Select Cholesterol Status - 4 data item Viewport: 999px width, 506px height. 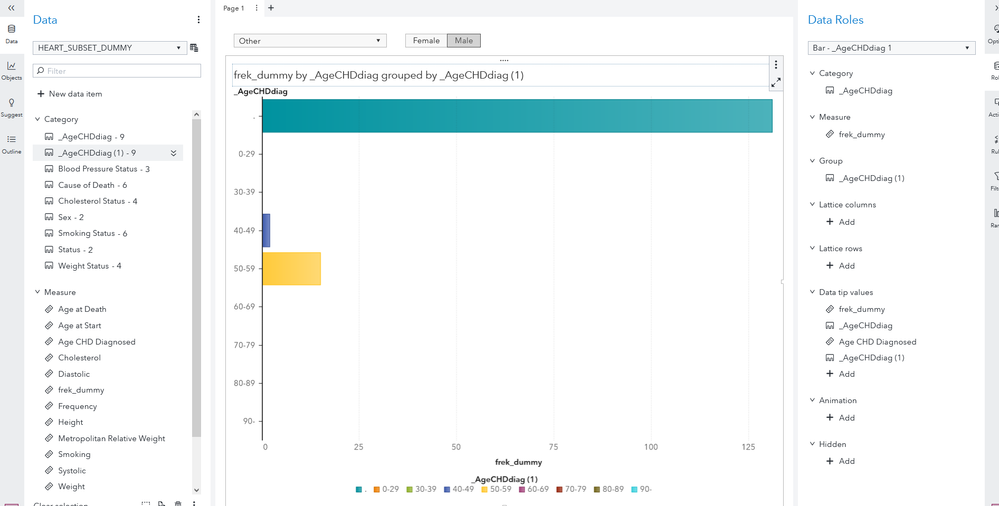click(97, 201)
